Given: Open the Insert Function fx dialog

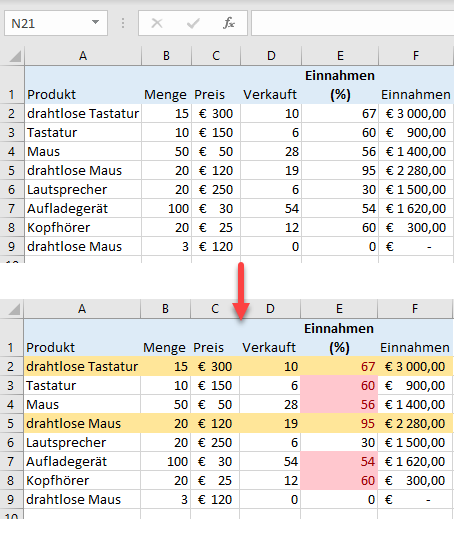Looking at the screenshot, I should [x=229, y=23].
